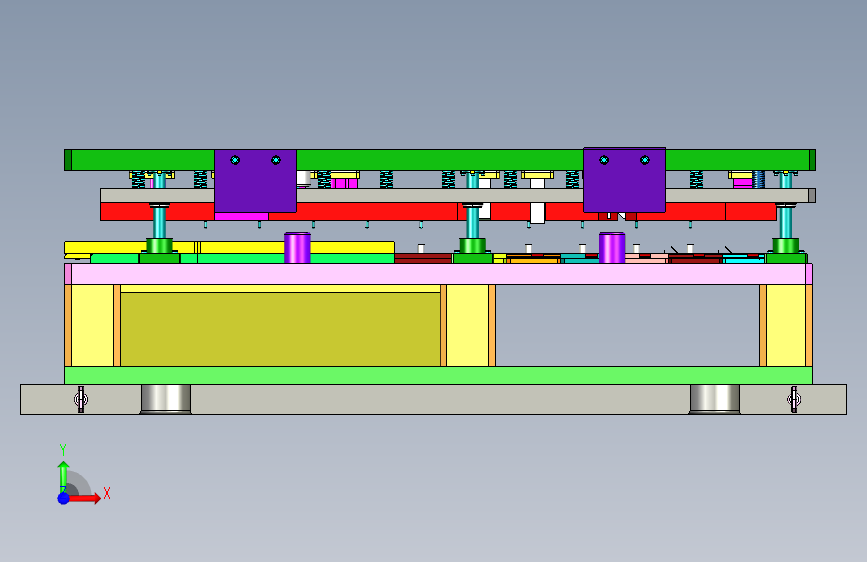Select the middle yellow support block
Viewport: 867px width, 562px height.
click(x=468, y=325)
